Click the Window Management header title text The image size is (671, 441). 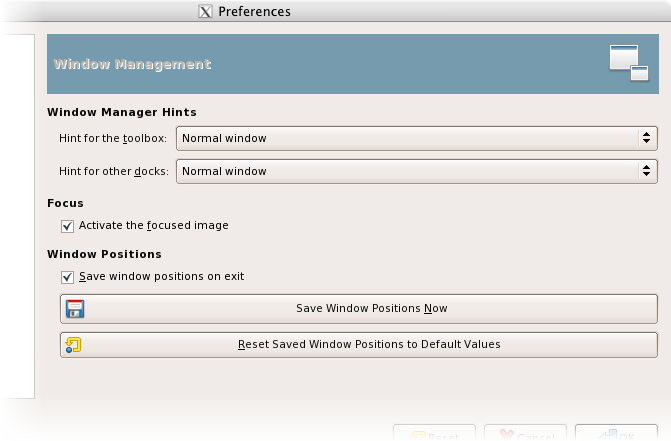click(132, 64)
